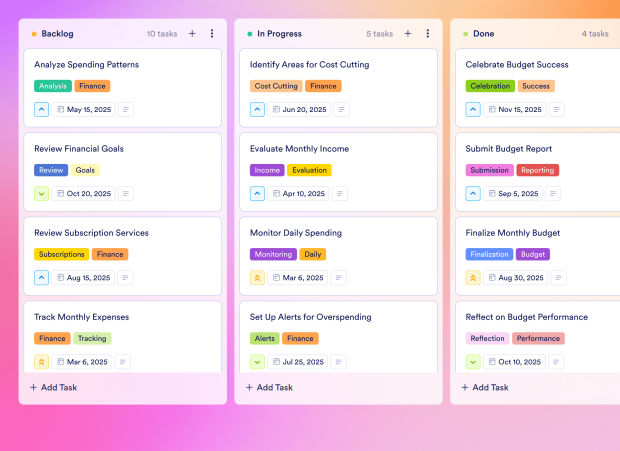The image size is (620, 451).
Task: Click Add Task in Backlog column
Action: (x=53, y=387)
